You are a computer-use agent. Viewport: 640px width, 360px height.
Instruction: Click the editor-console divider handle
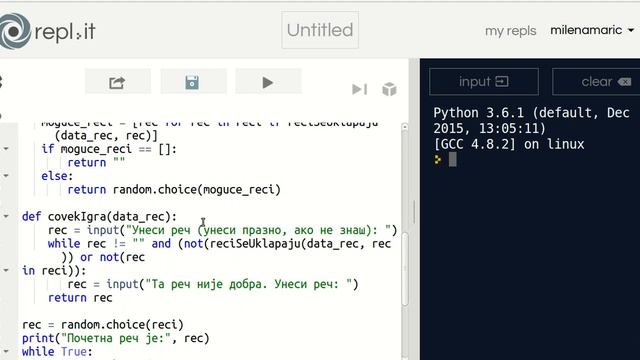pyautogui.click(x=414, y=211)
